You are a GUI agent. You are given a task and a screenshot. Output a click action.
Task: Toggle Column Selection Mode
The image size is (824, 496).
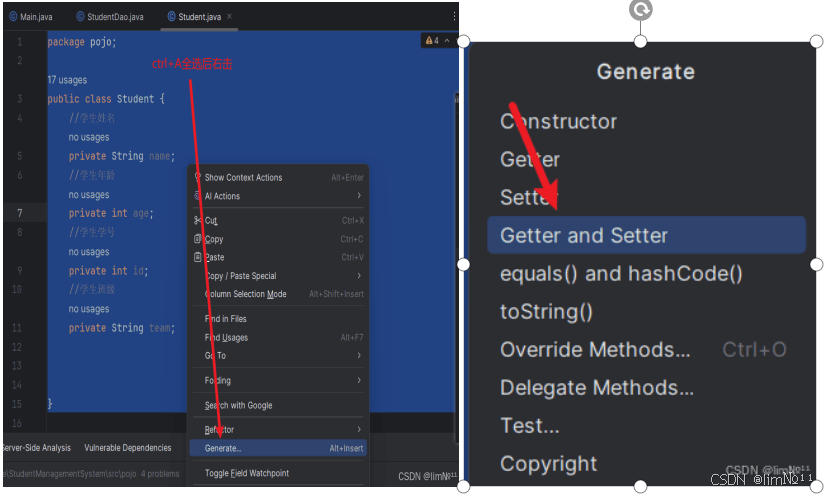point(245,295)
